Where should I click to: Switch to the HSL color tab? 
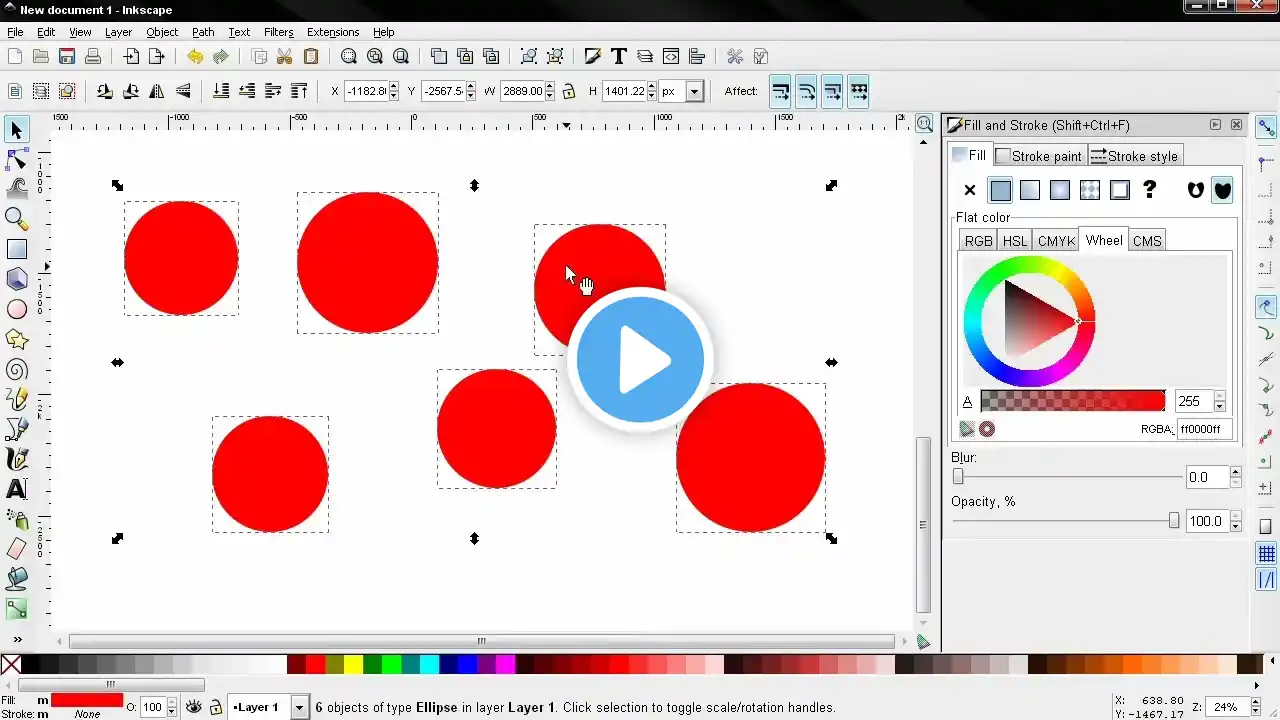coord(1015,241)
